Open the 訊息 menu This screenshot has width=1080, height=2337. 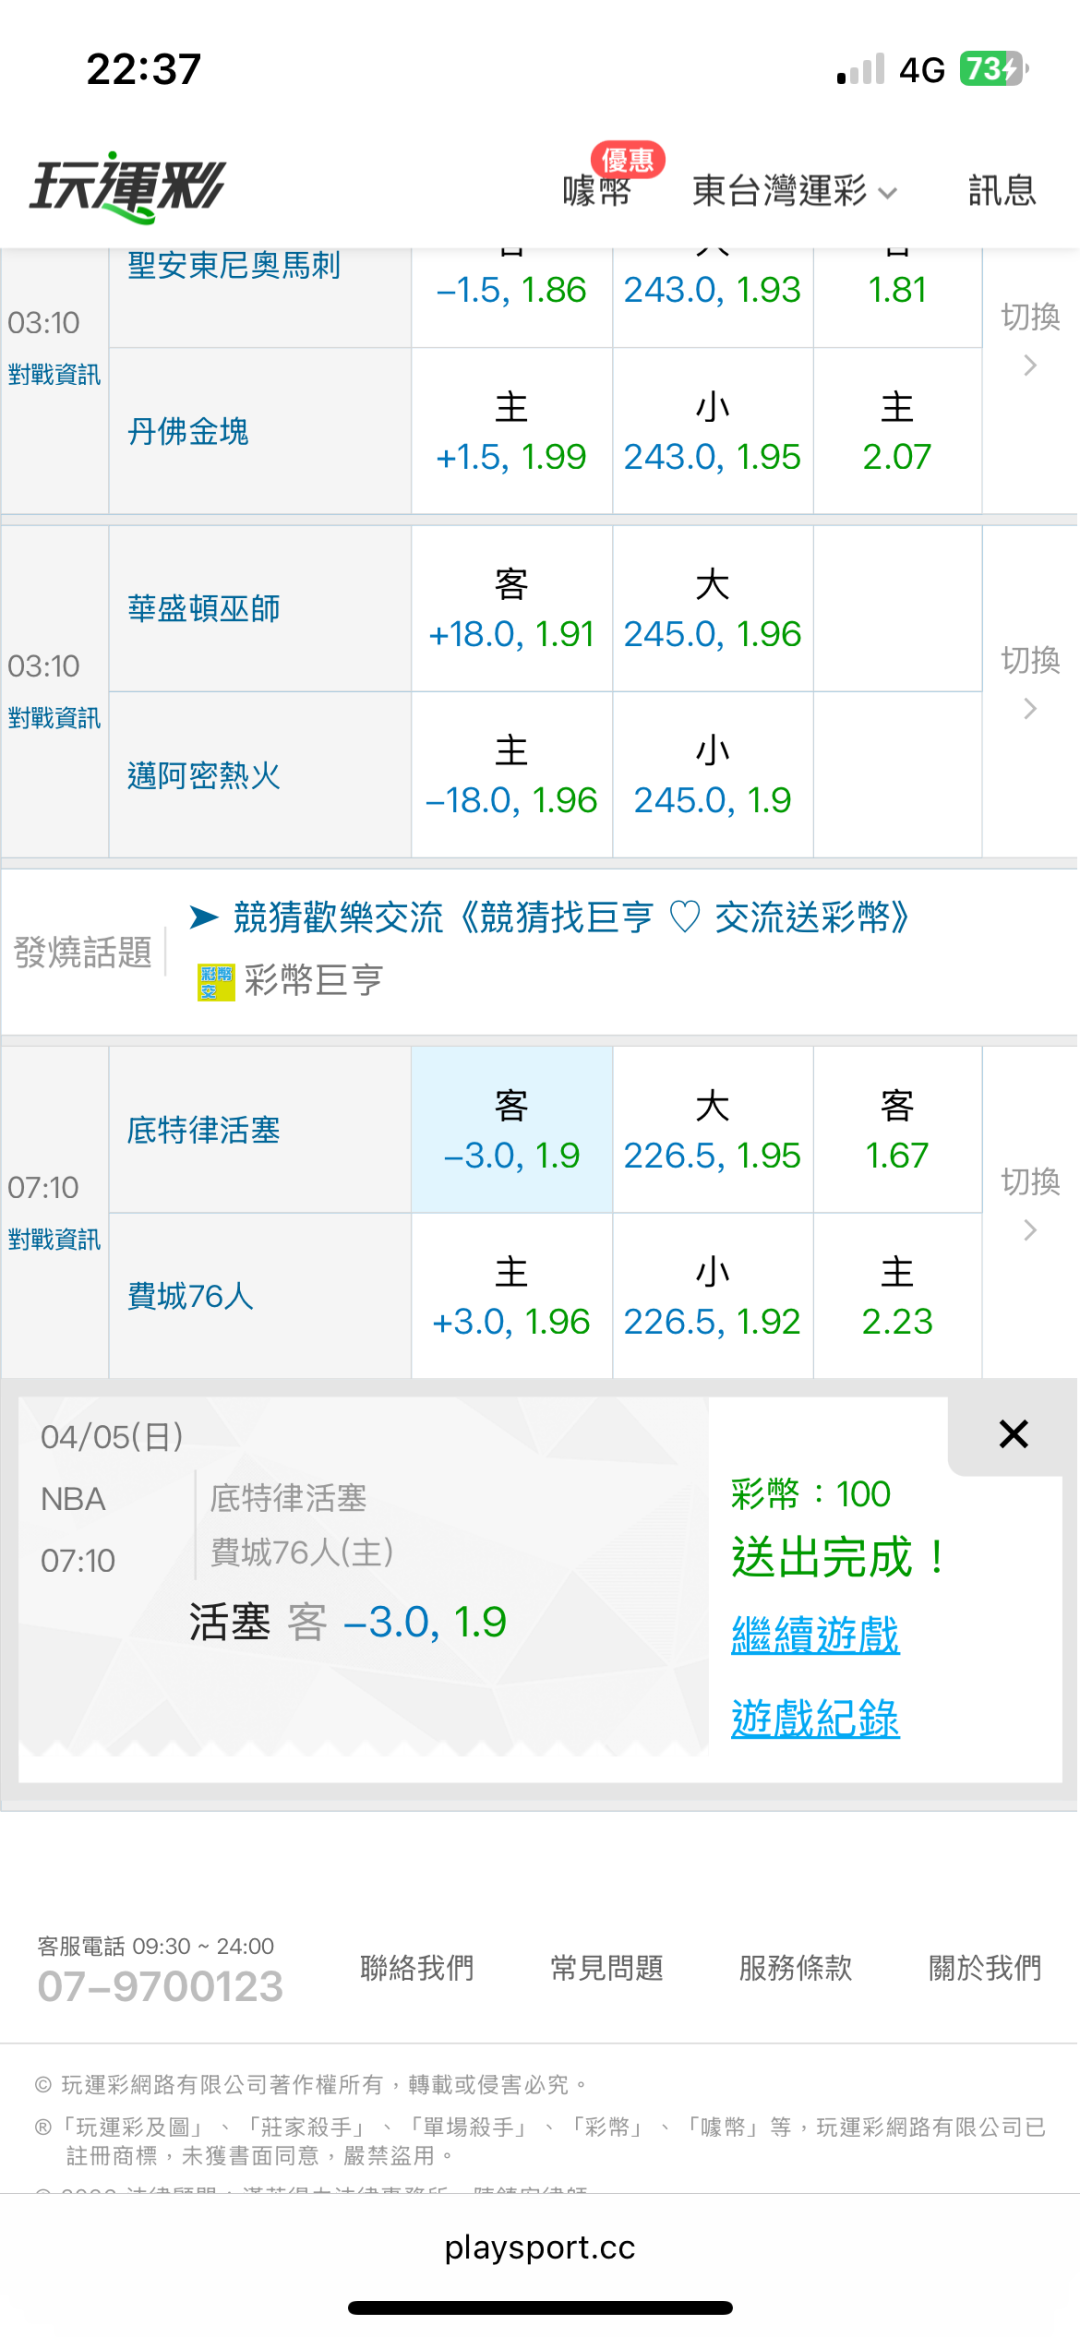coord(1001,190)
